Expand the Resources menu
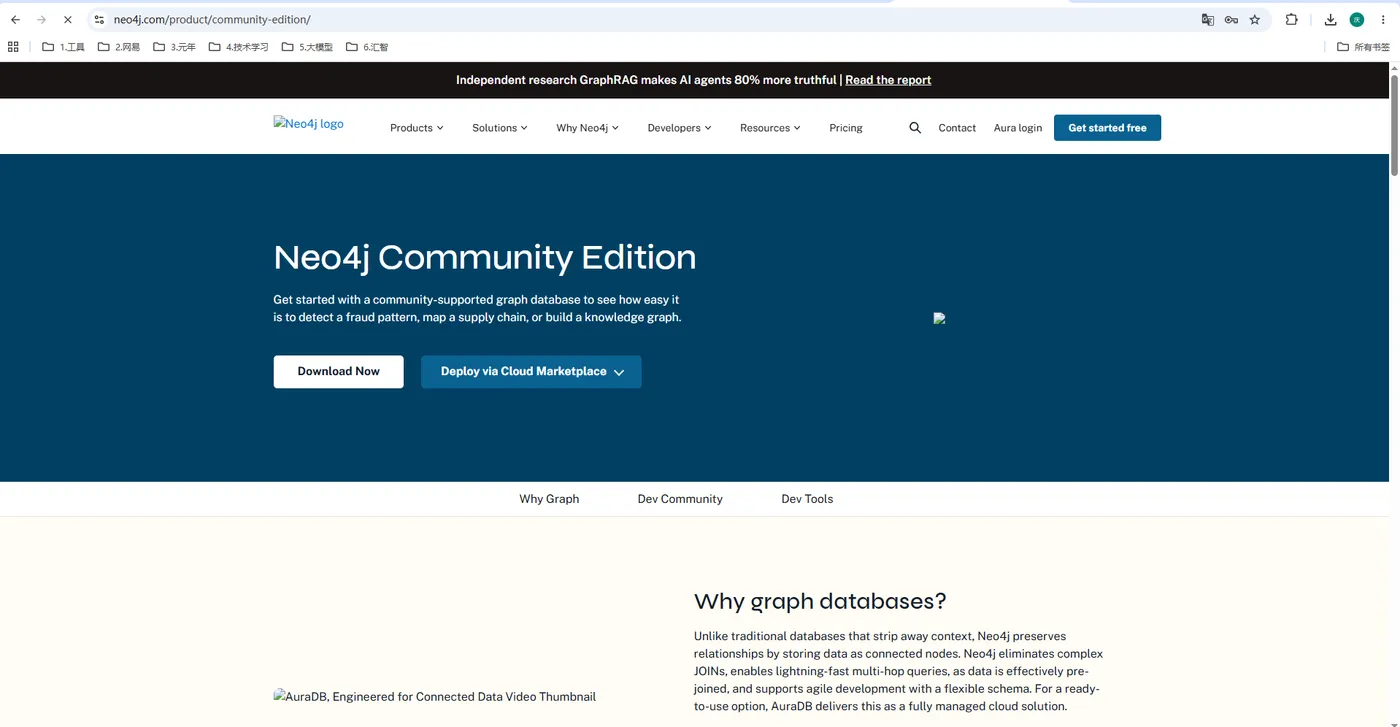Viewport: 1400px width, 727px height. 770,128
